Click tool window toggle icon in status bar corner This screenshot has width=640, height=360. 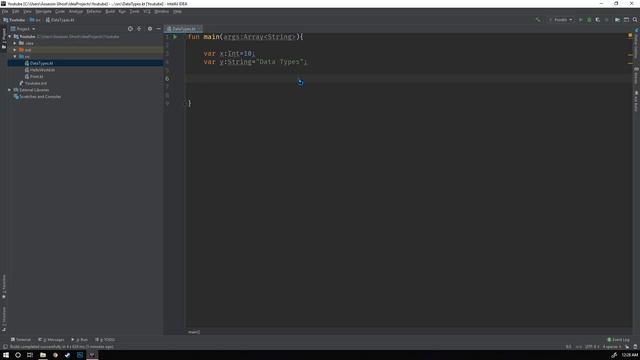pos(5,347)
